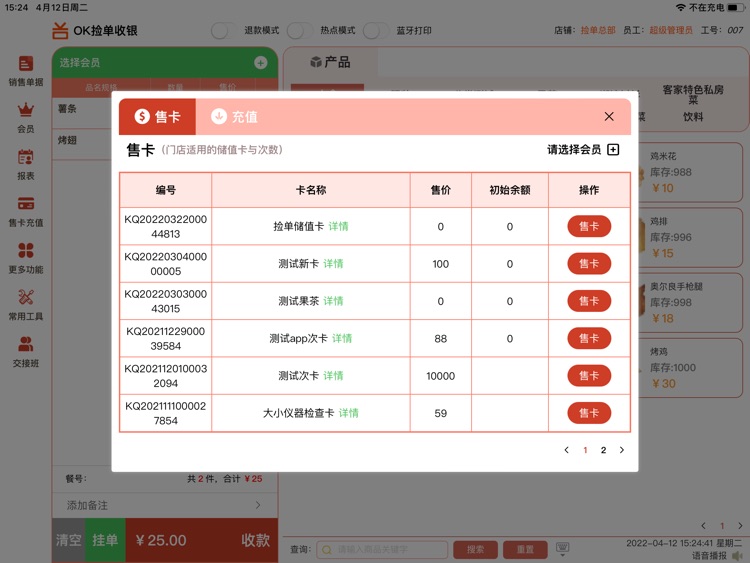Toggle the 蓝牙打印 switch
750x563 pixels.
(375, 31)
